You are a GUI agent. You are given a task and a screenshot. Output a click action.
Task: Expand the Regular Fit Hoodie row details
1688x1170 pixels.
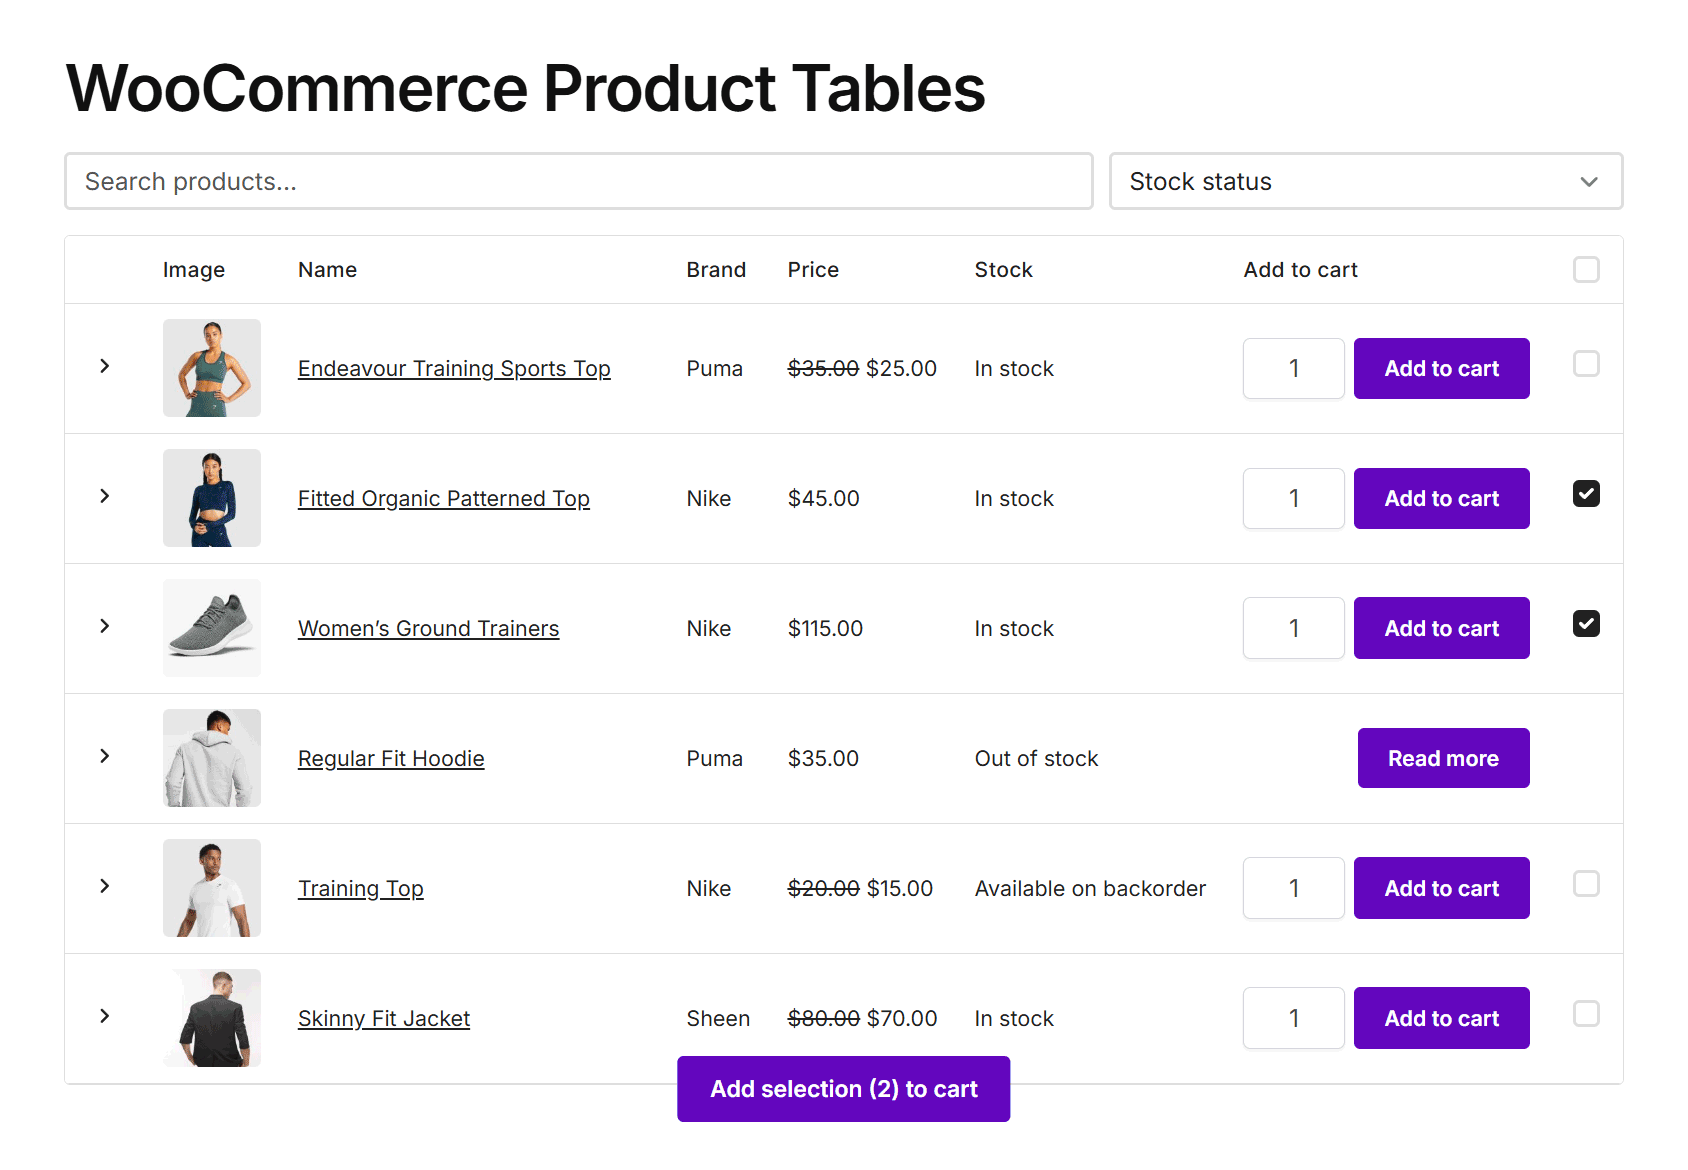point(105,757)
